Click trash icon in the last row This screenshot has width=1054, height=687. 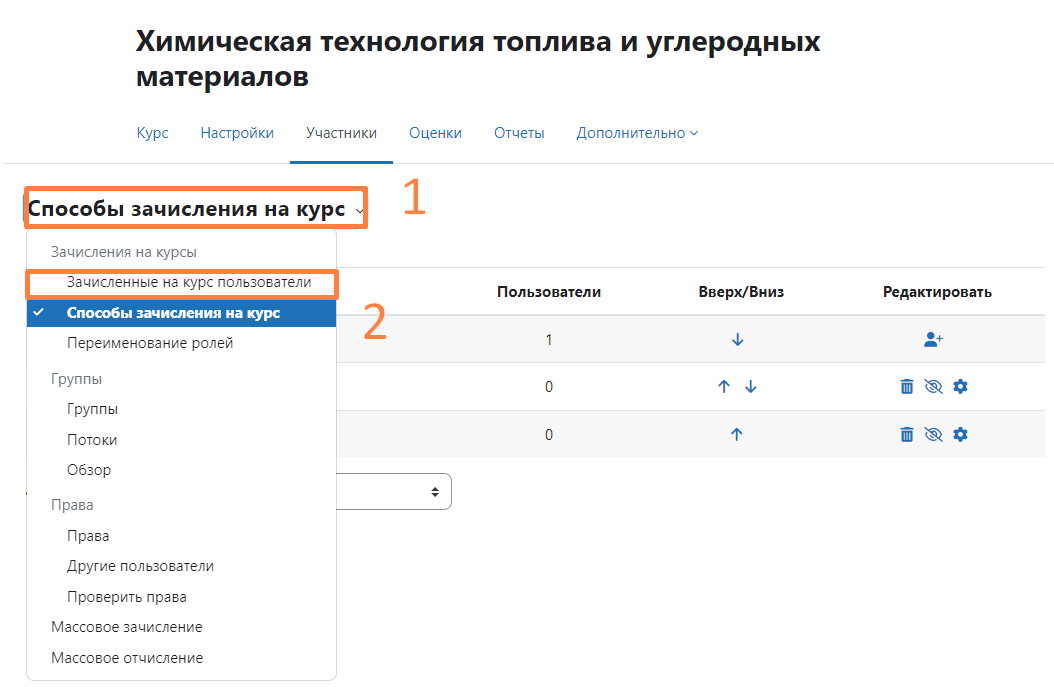point(907,435)
